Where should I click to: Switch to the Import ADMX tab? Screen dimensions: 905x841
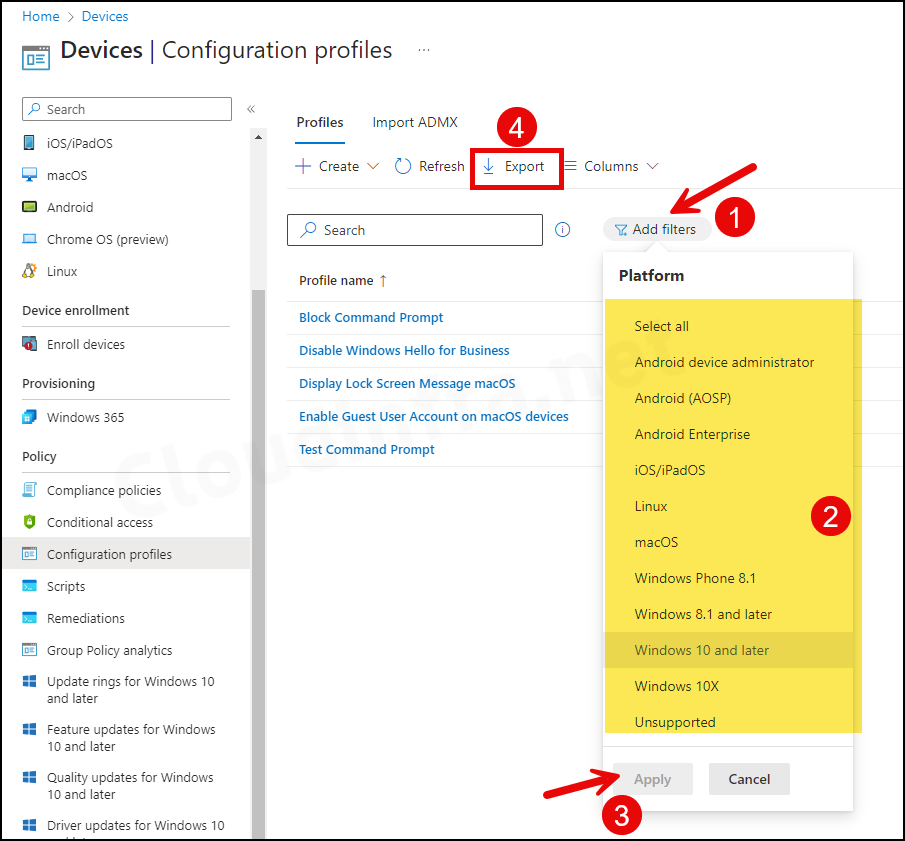pyautogui.click(x=415, y=122)
